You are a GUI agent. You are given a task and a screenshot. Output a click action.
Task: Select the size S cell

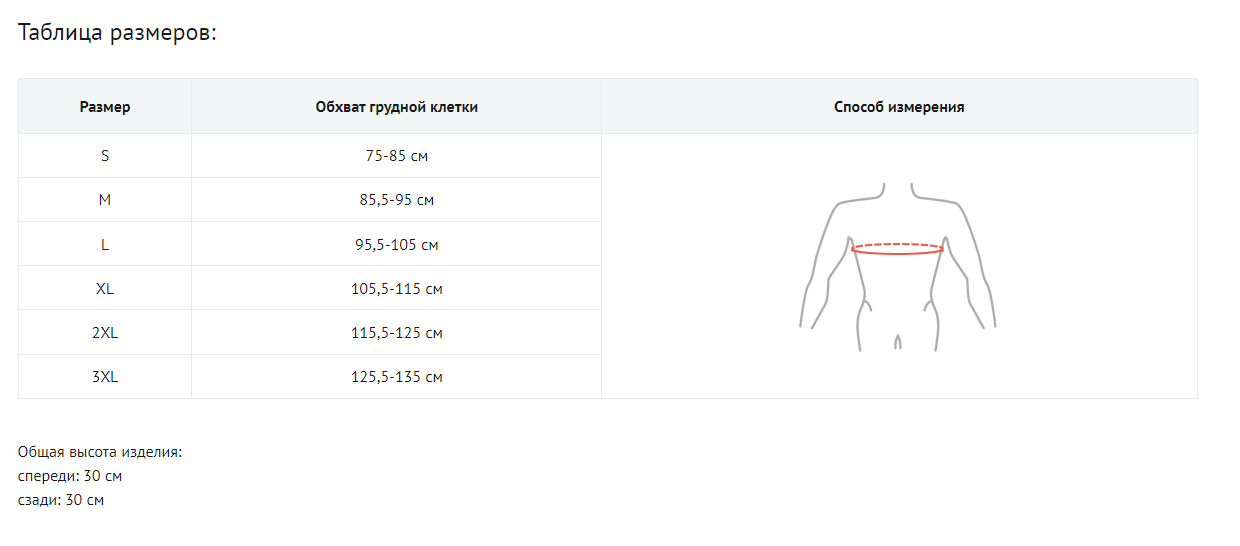click(105, 156)
